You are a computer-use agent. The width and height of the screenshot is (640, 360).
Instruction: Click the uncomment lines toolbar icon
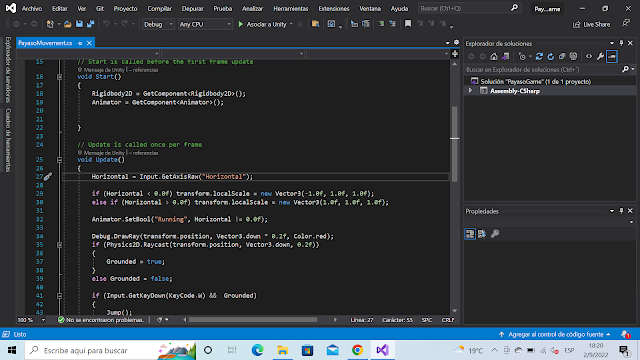(x=392, y=24)
